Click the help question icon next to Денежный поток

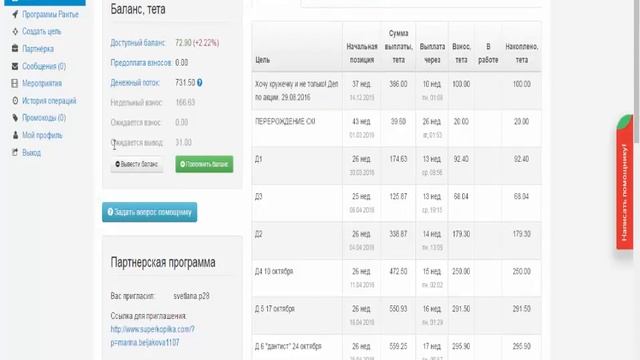pyautogui.click(x=200, y=82)
